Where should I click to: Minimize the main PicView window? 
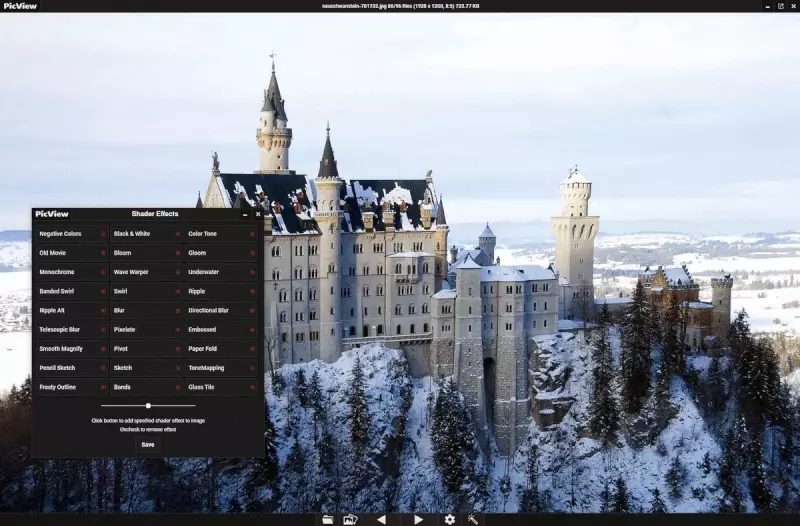coord(767,7)
